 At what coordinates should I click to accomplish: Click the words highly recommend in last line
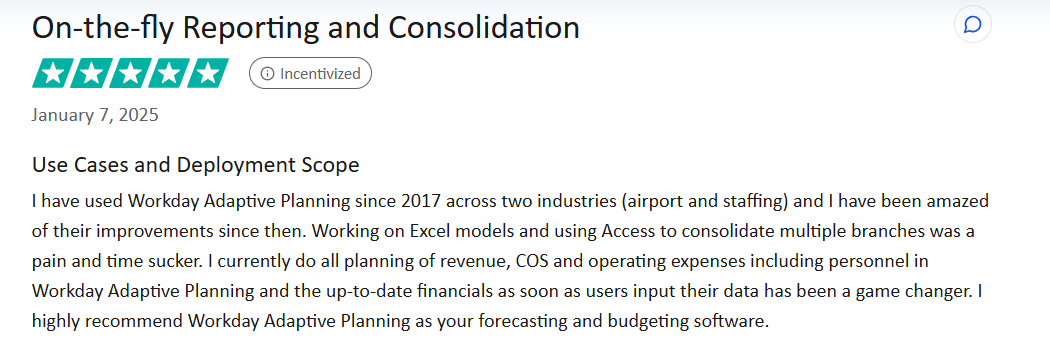point(107,321)
